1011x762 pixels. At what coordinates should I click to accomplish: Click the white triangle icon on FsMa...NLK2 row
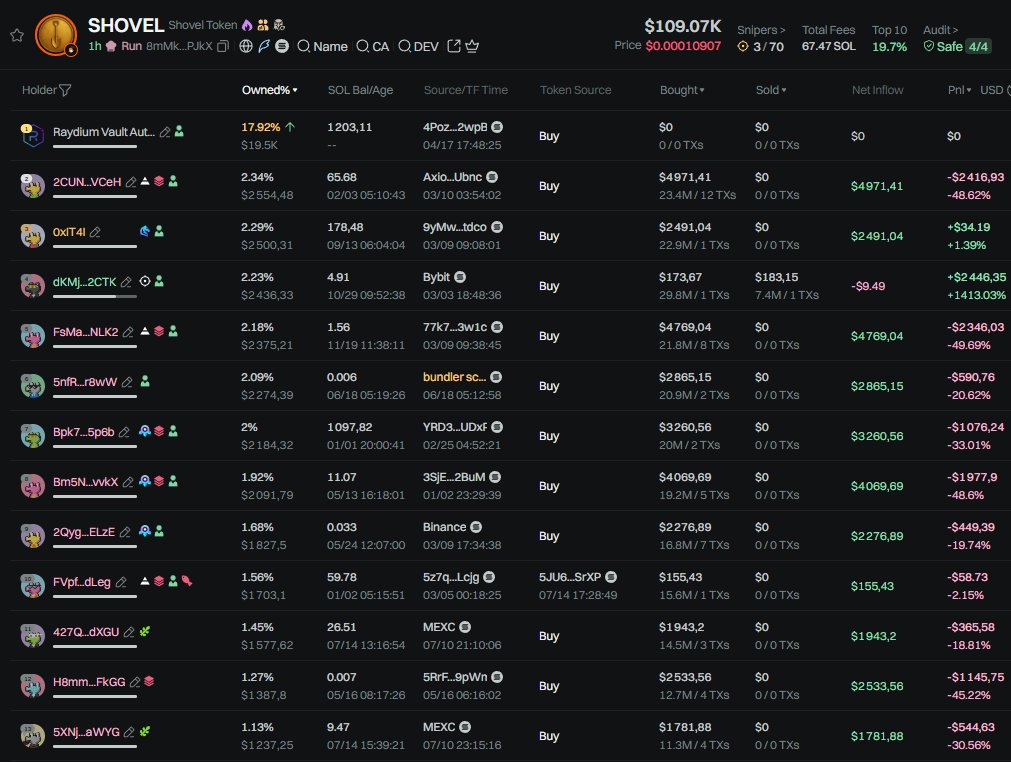click(145, 331)
